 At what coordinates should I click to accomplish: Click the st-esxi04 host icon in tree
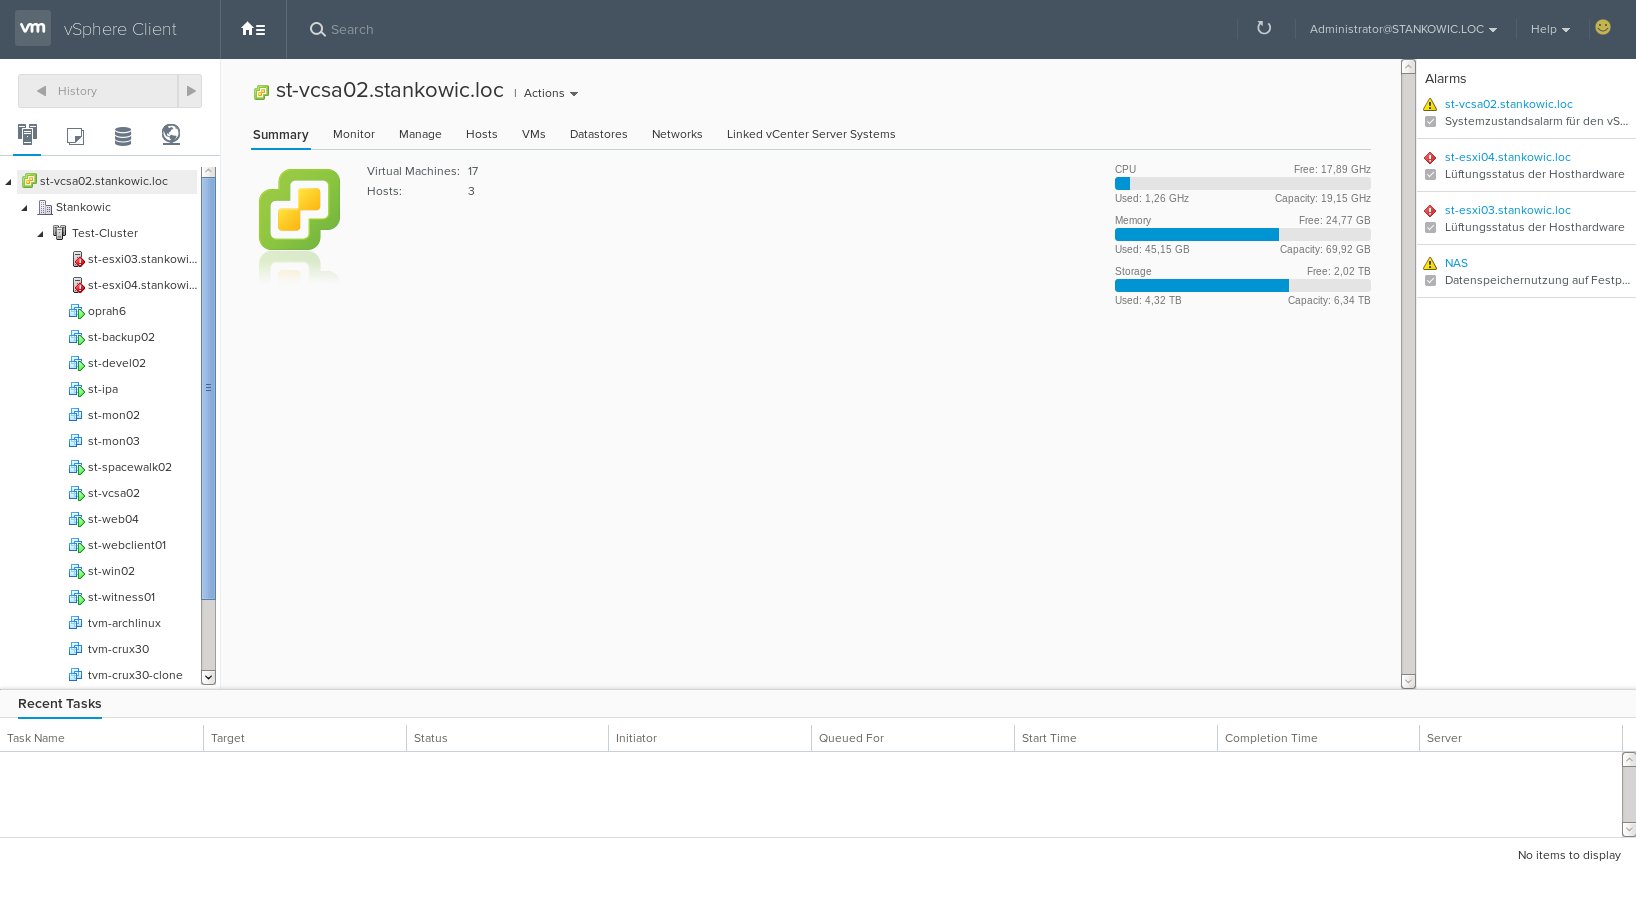pos(78,285)
